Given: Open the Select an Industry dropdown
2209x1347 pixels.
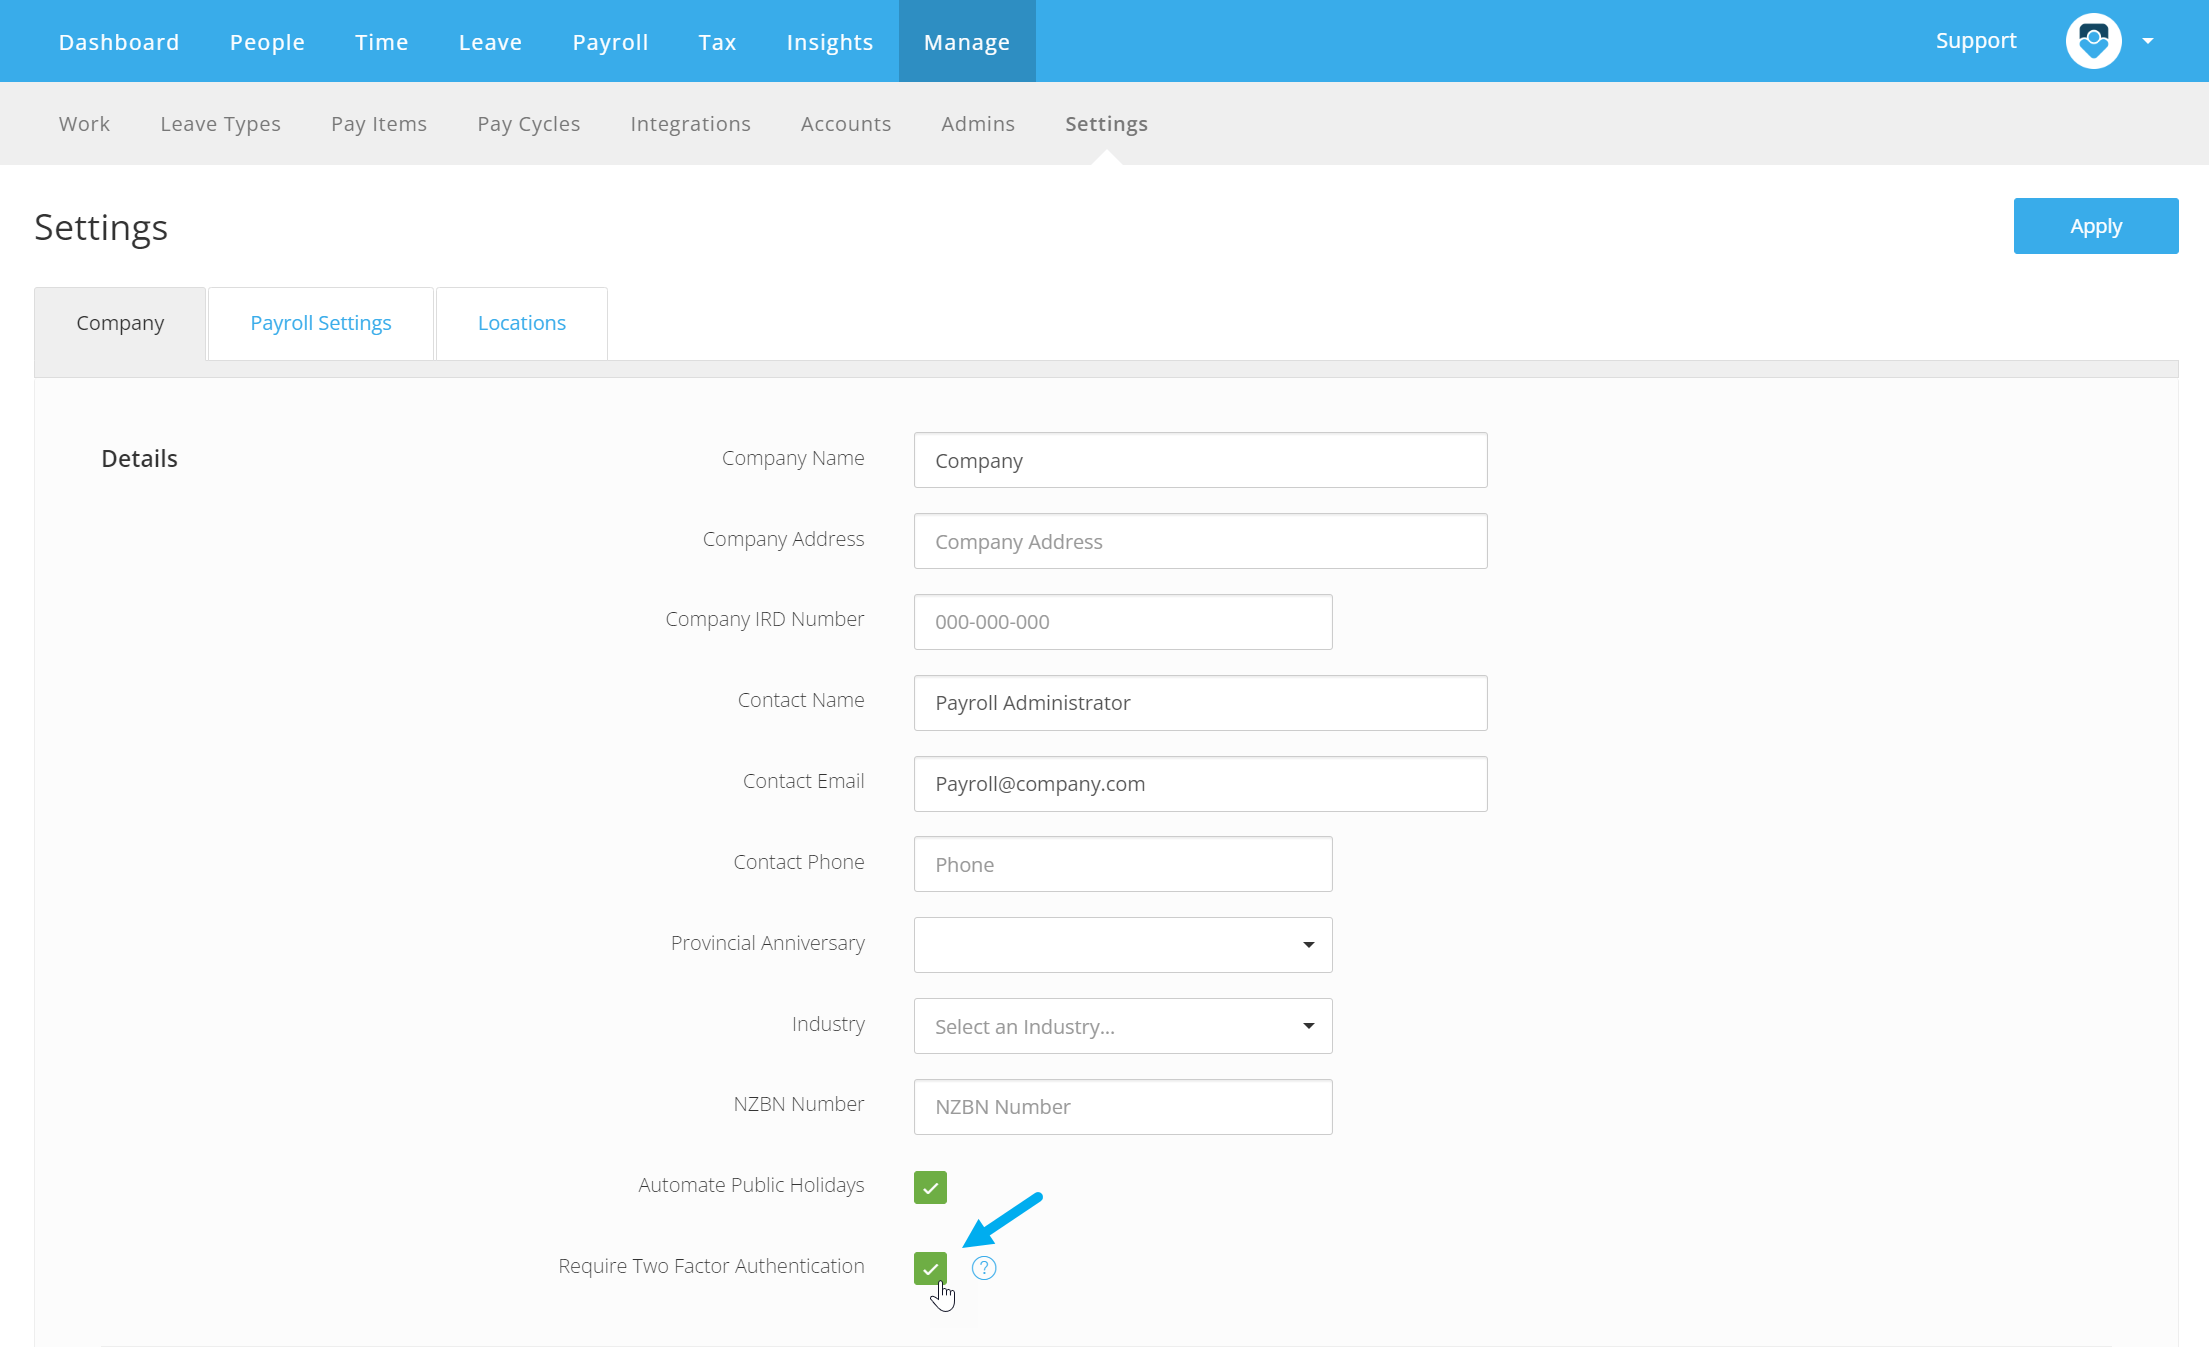Looking at the screenshot, I should coord(1123,1026).
